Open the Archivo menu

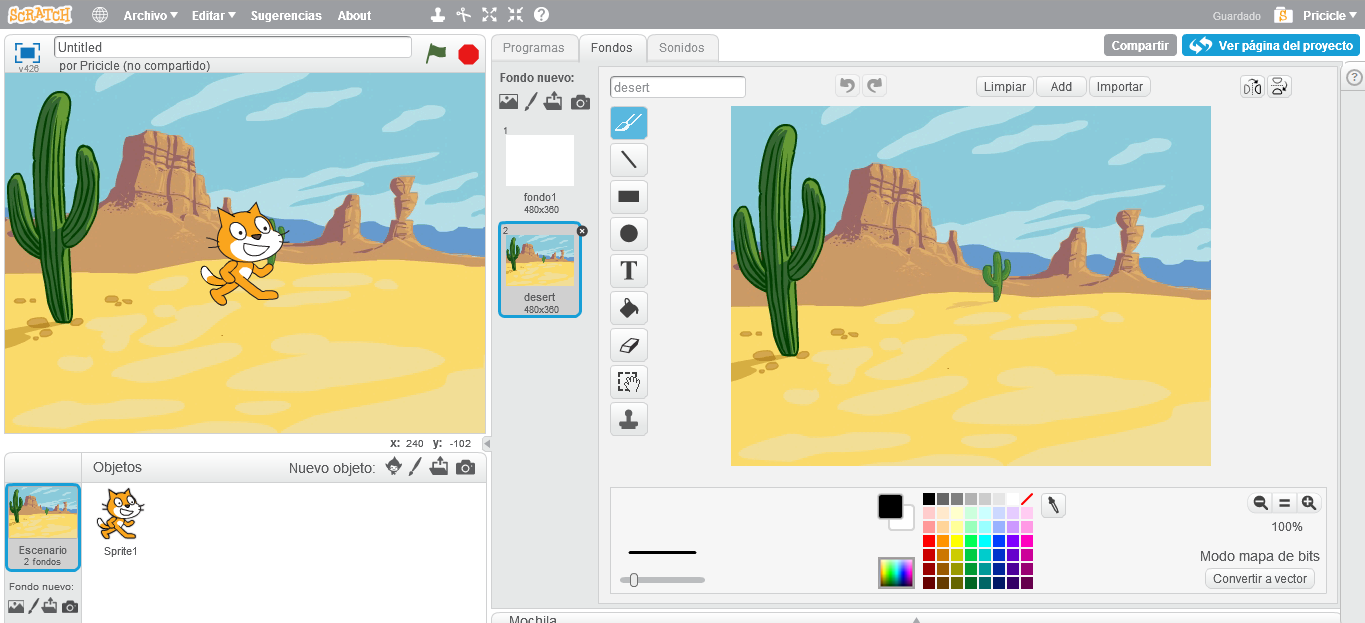click(150, 15)
